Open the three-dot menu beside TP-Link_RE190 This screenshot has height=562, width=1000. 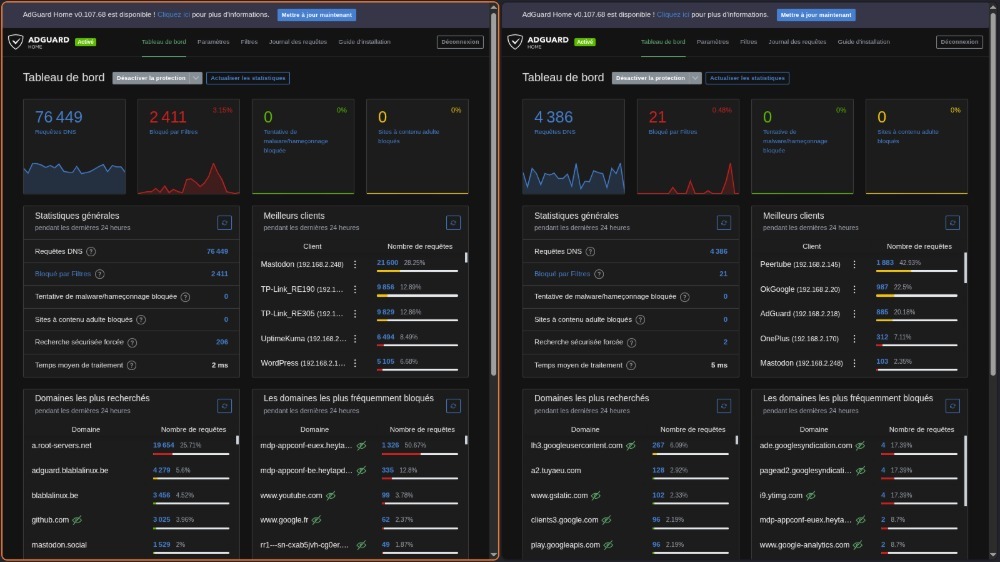(355, 289)
